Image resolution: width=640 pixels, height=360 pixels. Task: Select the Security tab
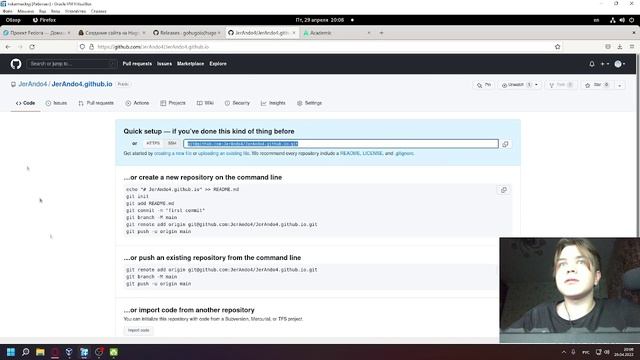point(237,103)
